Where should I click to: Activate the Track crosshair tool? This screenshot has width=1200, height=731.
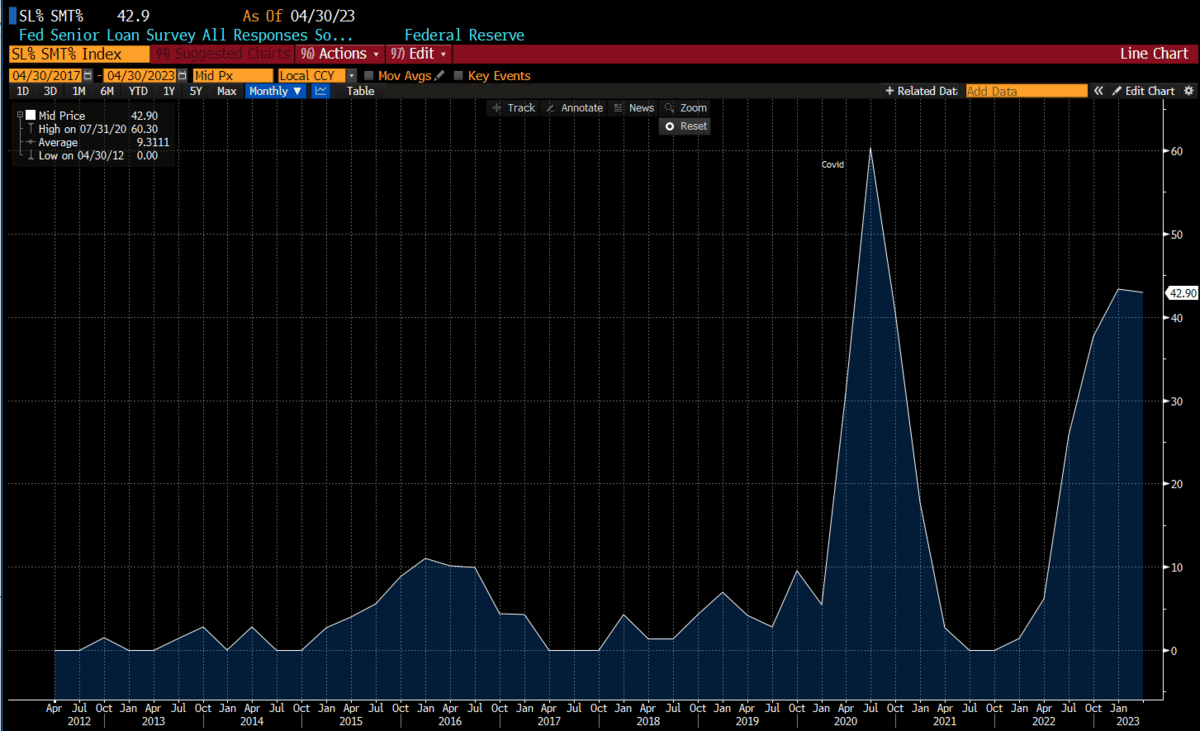[x=513, y=108]
